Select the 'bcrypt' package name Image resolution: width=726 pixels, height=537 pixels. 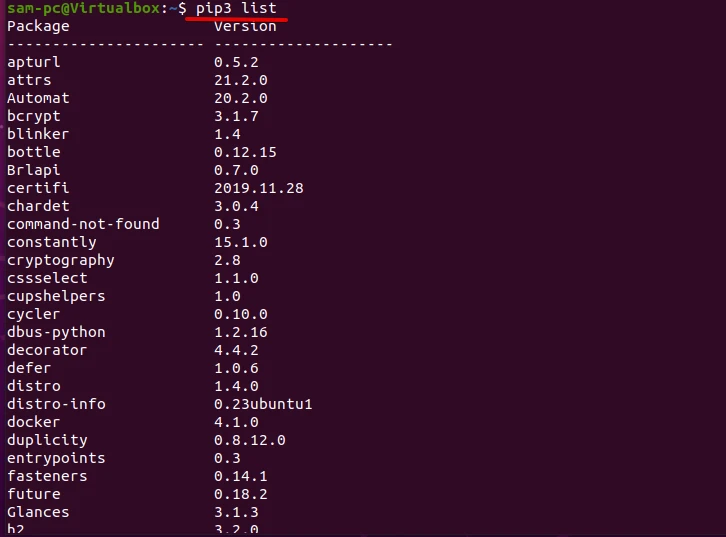click(x=33, y=117)
